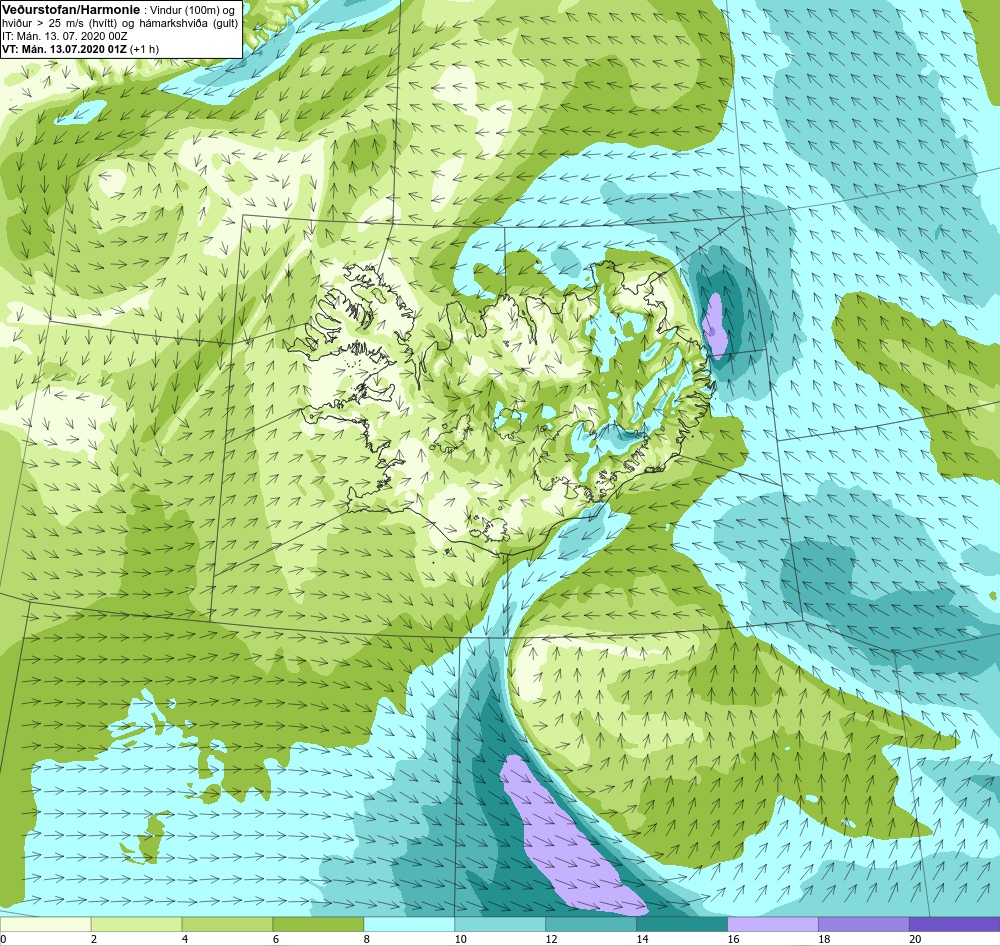Click the legend scale label "2"

pos(94,939)
